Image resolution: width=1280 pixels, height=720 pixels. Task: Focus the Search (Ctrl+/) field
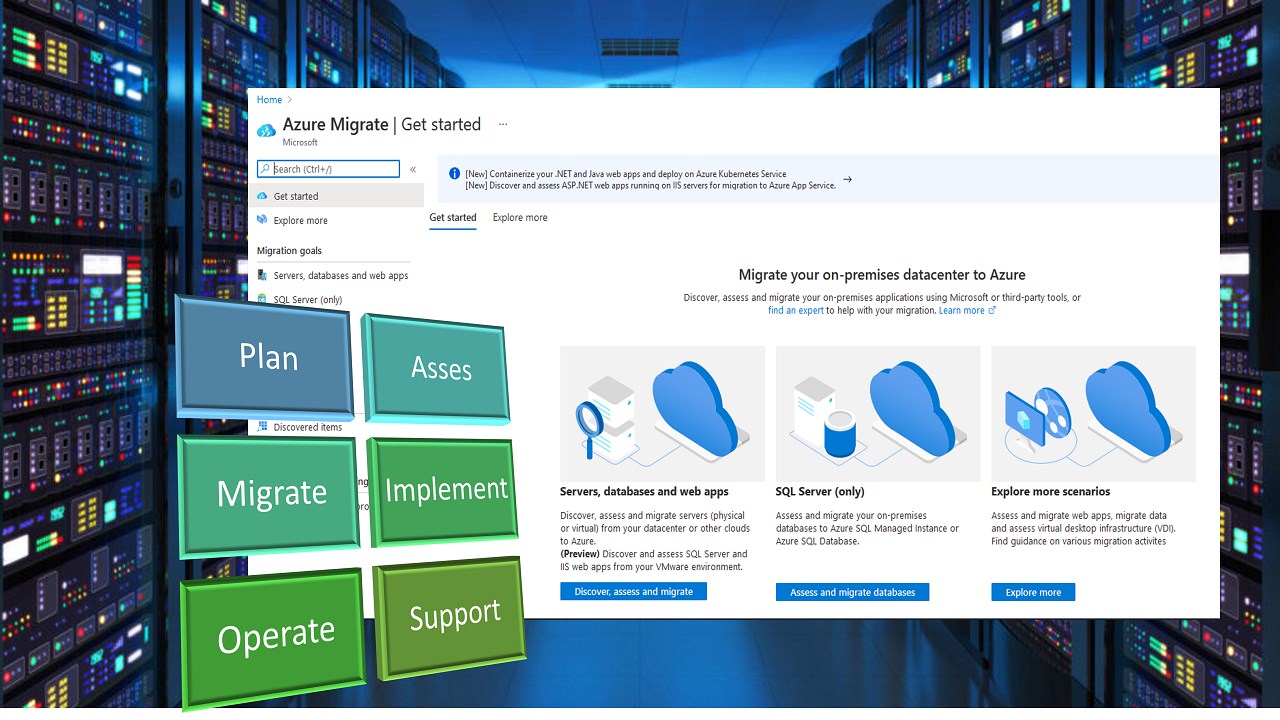coord(328,169)
